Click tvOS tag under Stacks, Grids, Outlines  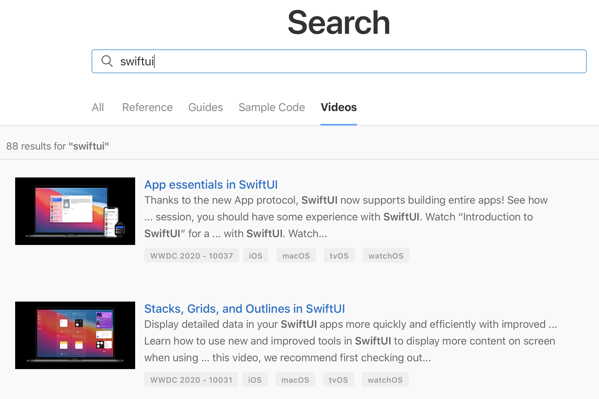[x=338, y=380]
